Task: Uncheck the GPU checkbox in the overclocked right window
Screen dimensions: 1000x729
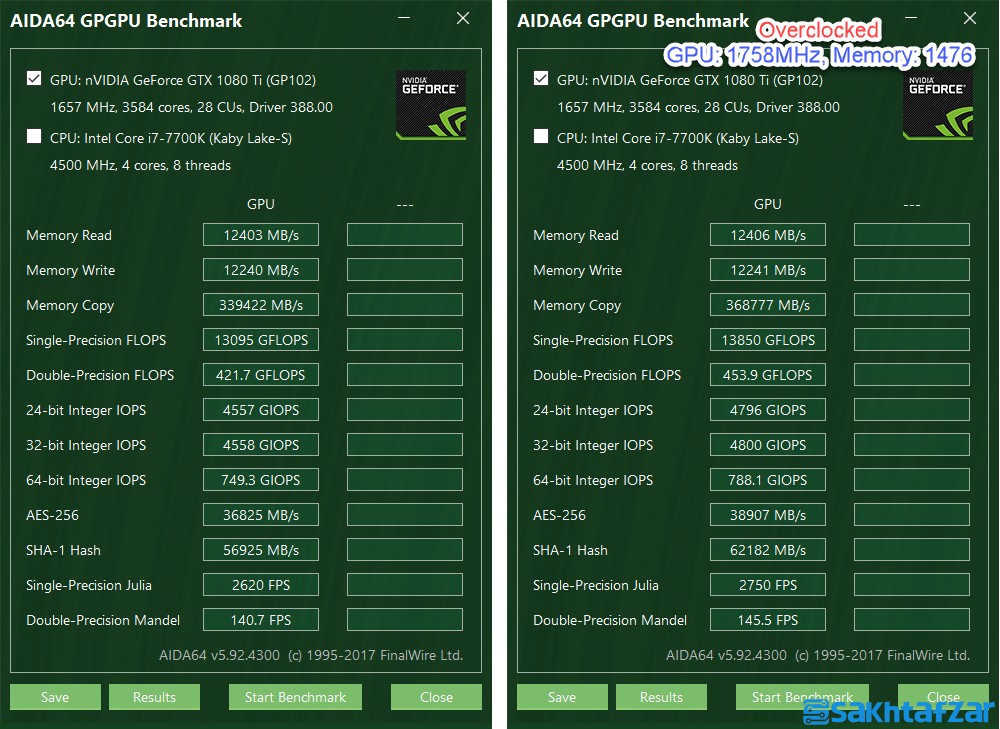Action: [541, 78]
